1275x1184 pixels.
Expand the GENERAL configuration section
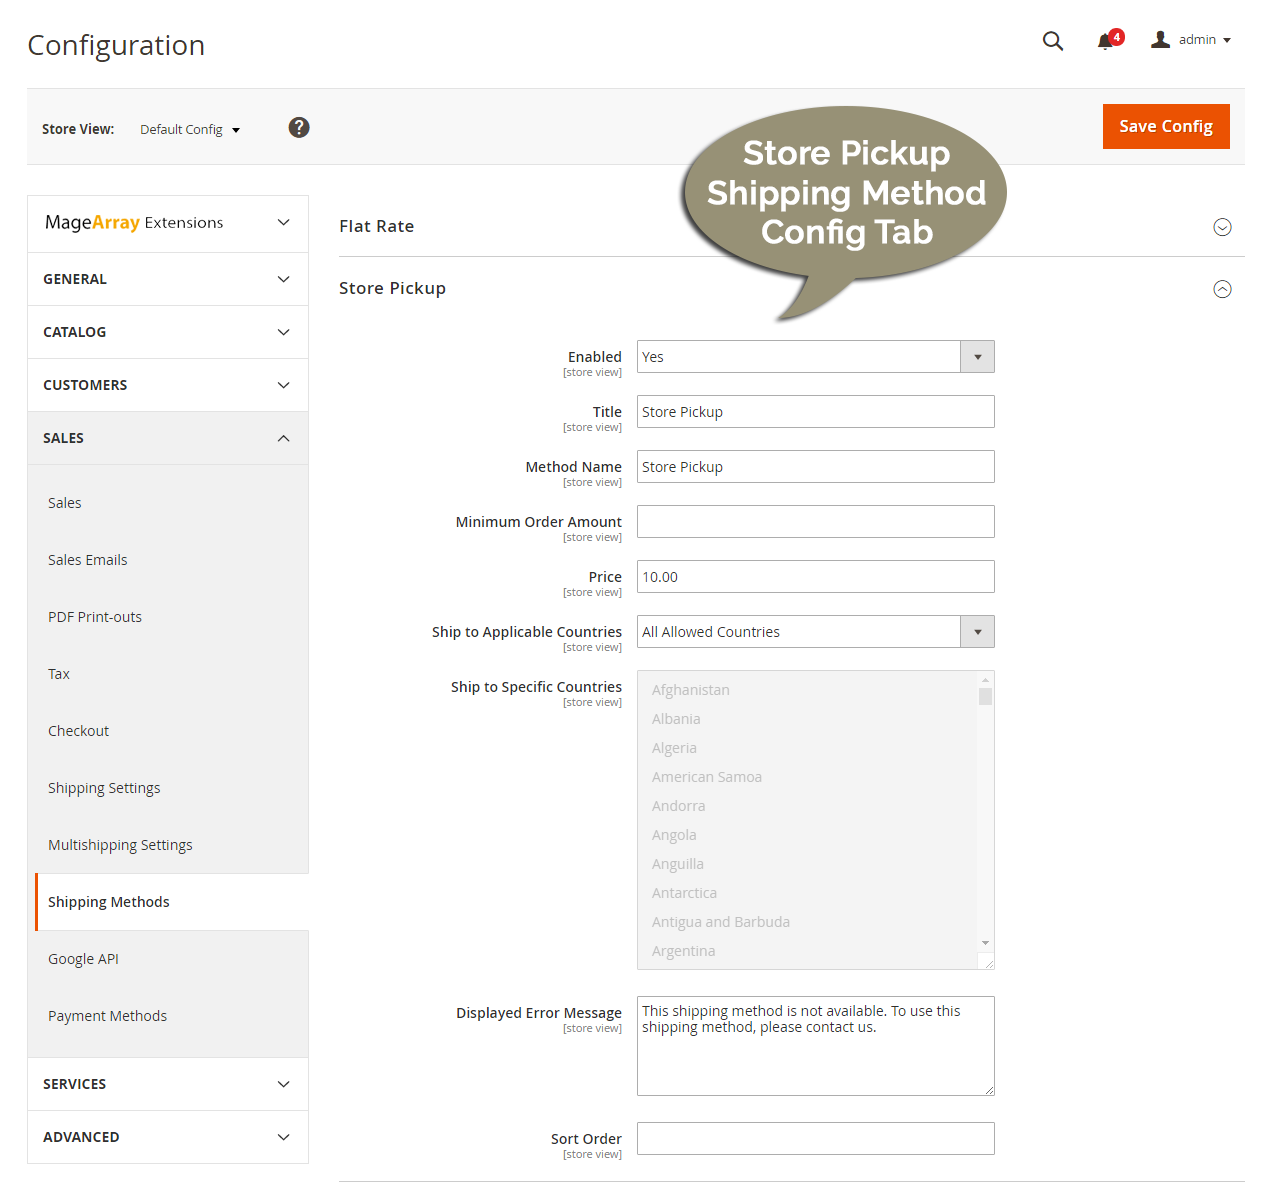tap(167, 279)
